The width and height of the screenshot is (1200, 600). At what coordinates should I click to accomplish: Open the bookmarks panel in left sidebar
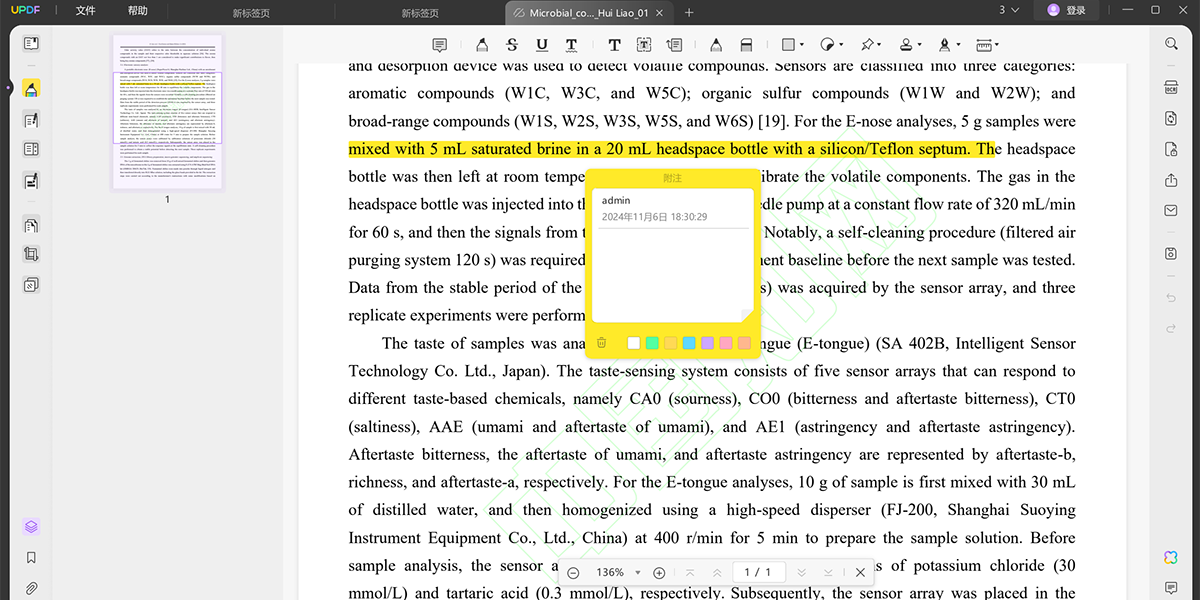[x=31, y=558]
